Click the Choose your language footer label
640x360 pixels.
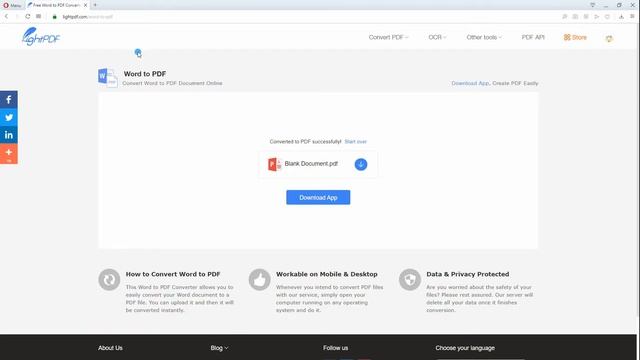coord(465,348)
